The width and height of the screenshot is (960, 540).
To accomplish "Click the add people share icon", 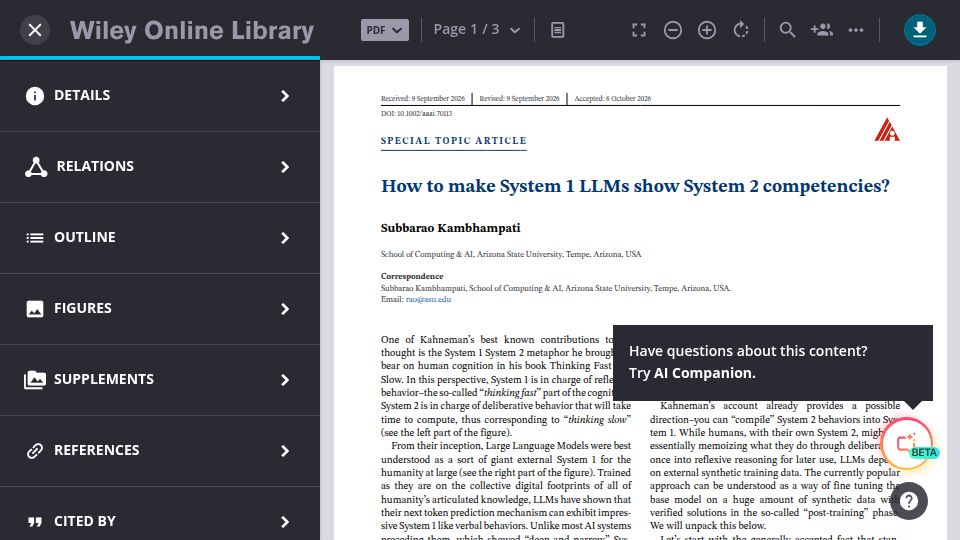I will point(822,30).
